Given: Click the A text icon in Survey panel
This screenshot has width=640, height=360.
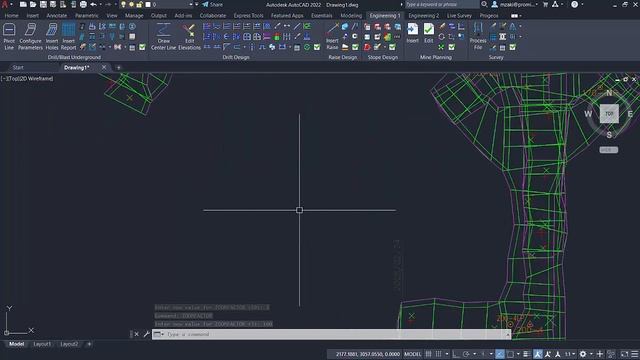Looking at the screenshot, I should pyautogui.click(x=513, y=27).
